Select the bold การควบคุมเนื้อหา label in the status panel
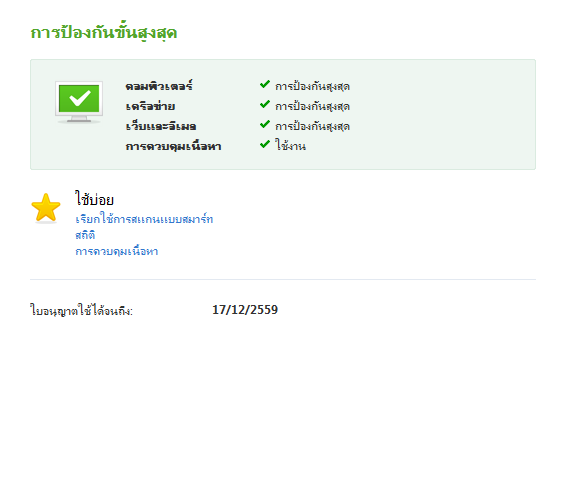The width and height of the screenshot is (566, 490). pos(173,146)
